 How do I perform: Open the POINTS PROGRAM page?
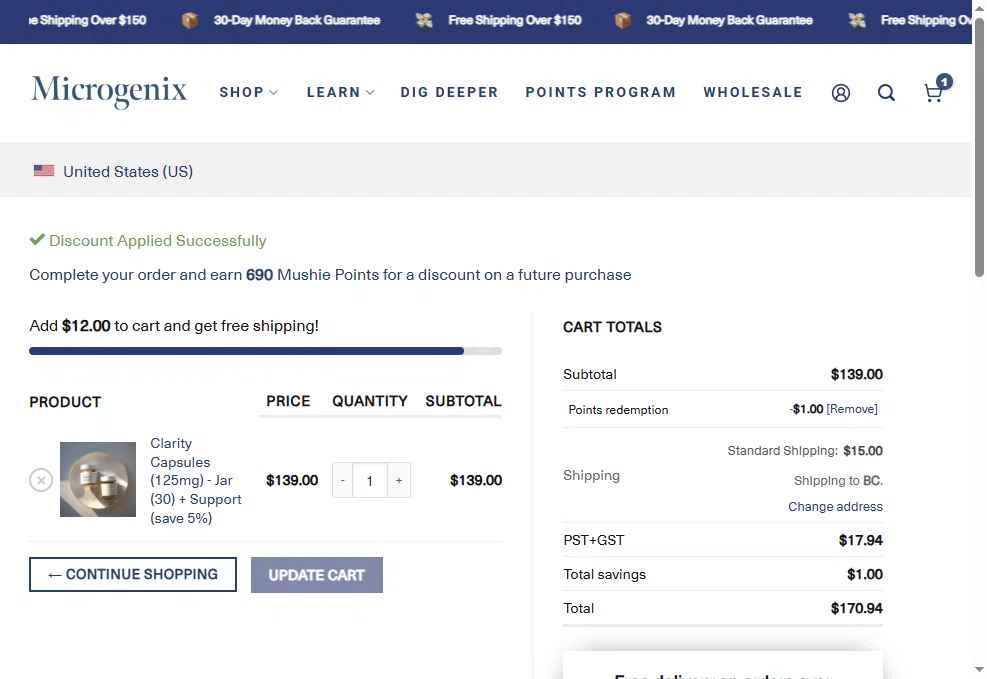point(601,93)
